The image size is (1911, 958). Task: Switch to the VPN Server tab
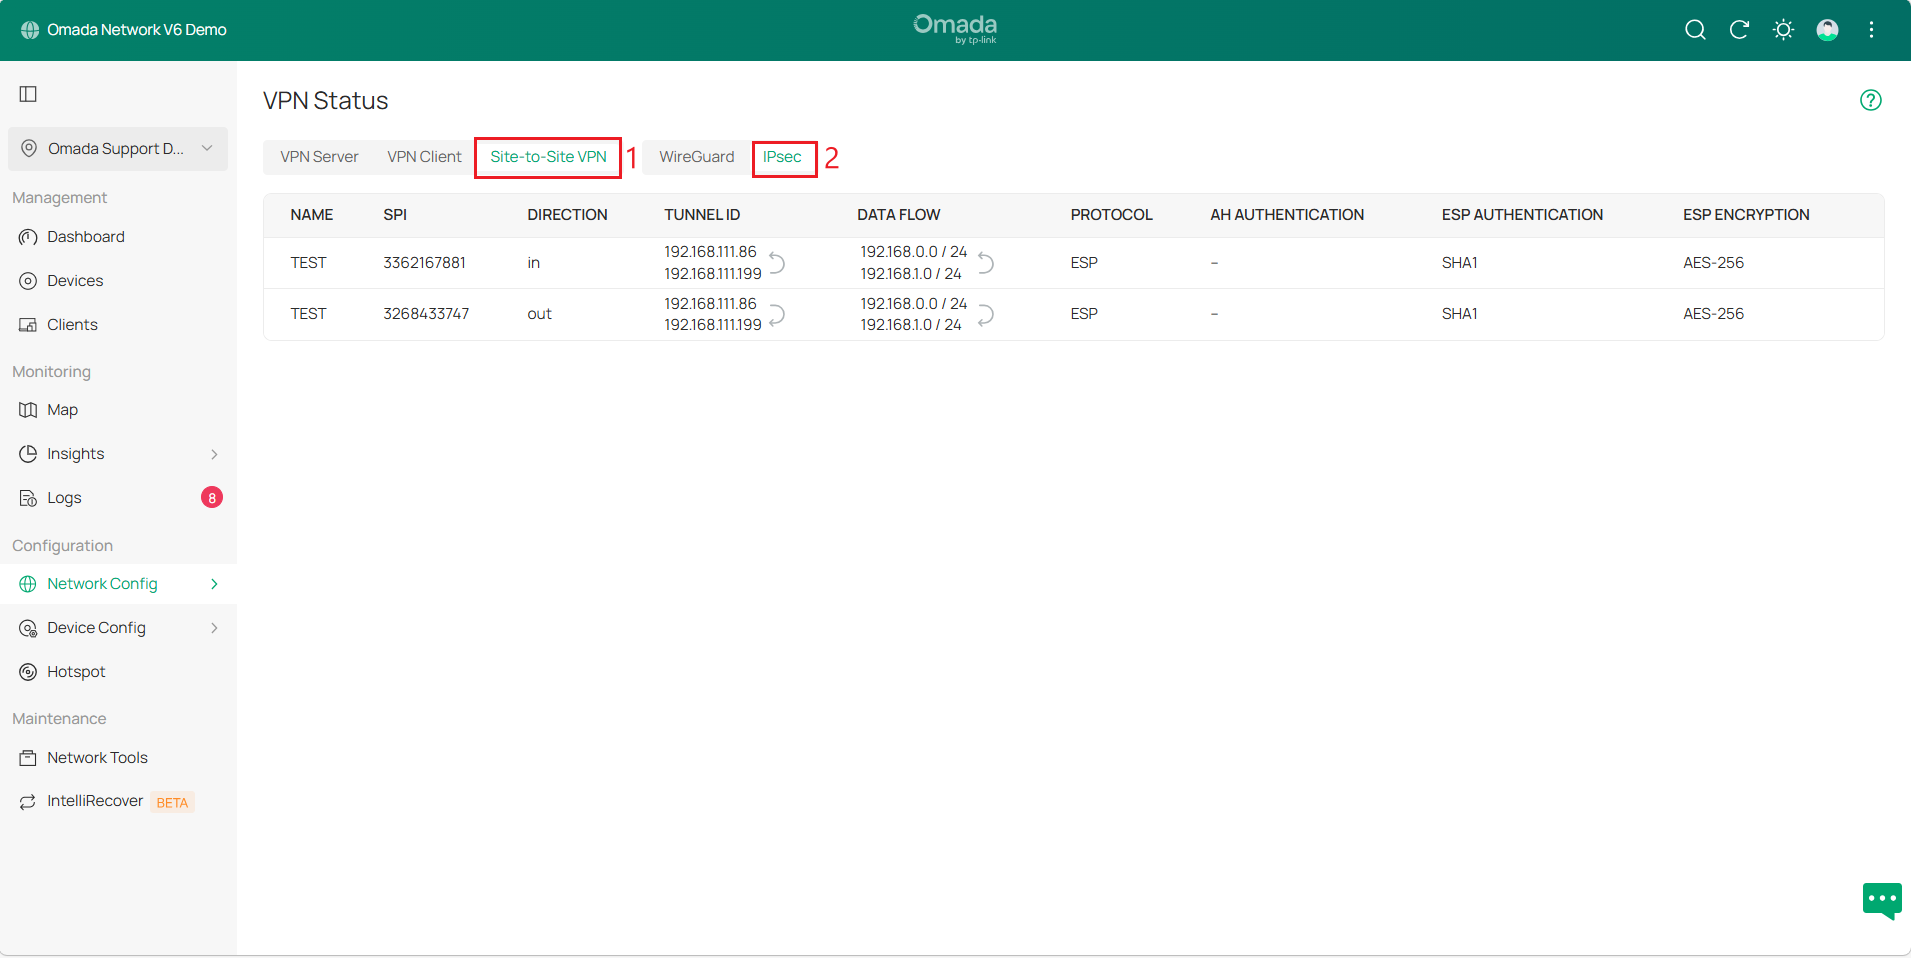click(x=319, y=156)
